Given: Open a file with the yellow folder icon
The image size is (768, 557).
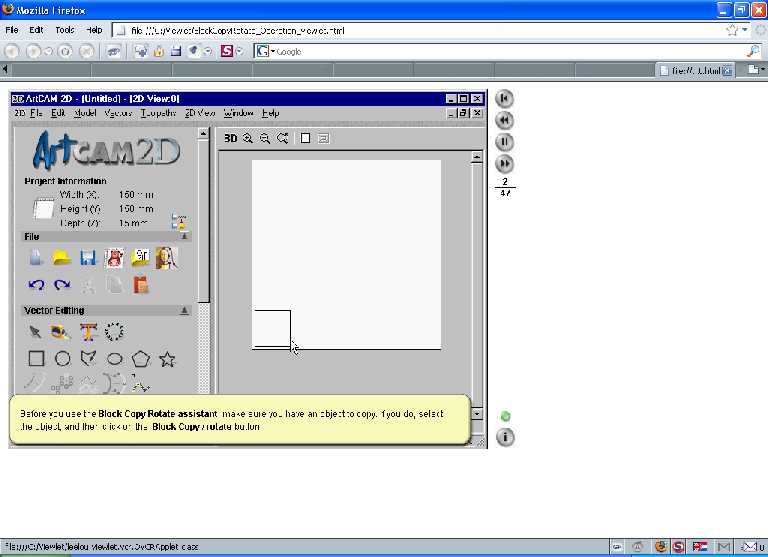Looking at the screenshot, I should [62, 258].
